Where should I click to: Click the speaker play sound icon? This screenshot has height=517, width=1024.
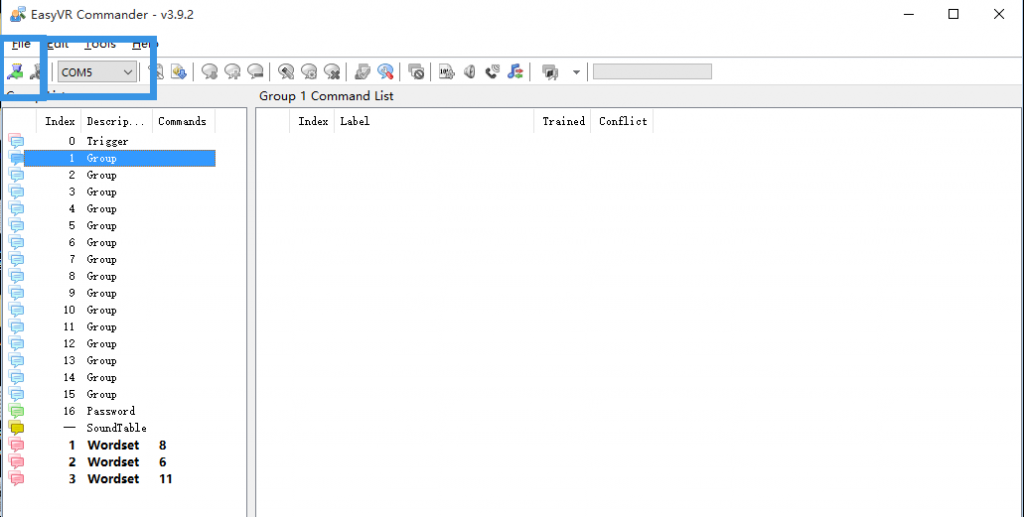pos(470,72)
